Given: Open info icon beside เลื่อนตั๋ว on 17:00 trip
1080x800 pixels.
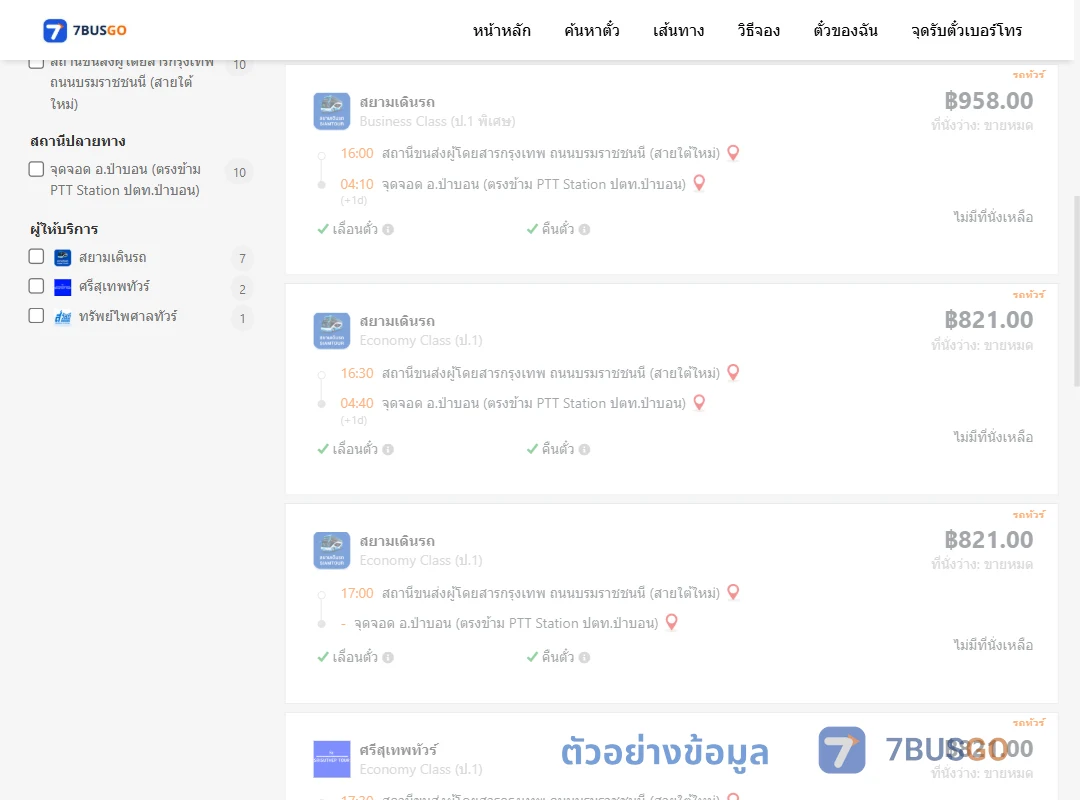Looking at the screenshot, I should coord(388,657).
